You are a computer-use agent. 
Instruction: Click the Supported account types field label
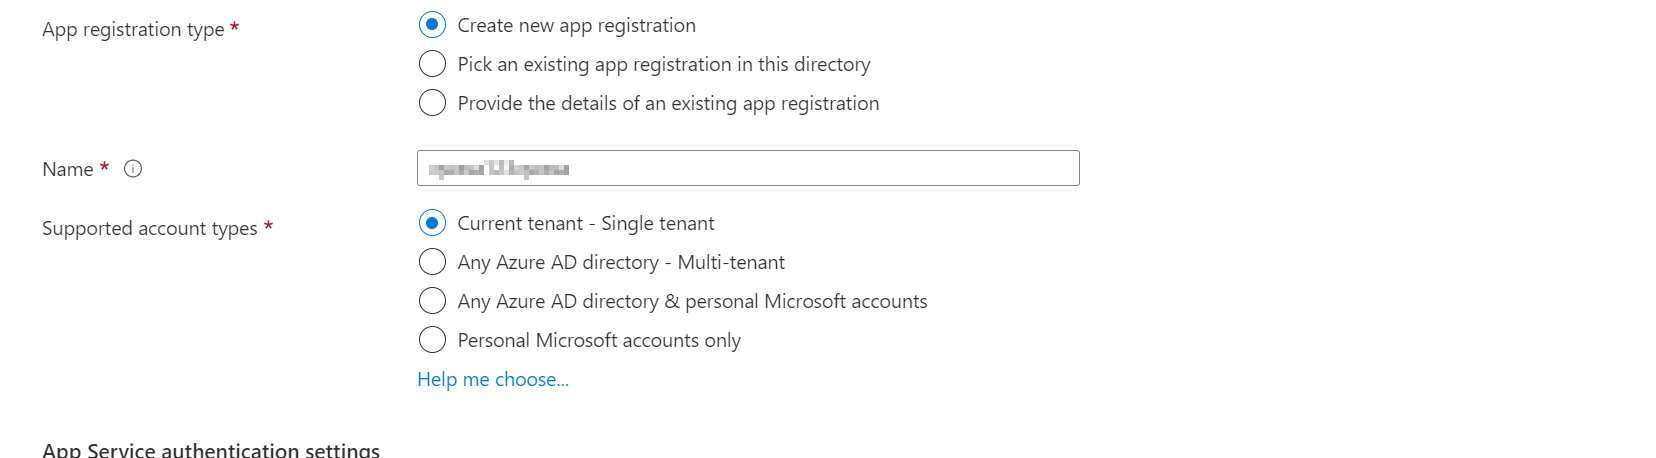(150, 228)
